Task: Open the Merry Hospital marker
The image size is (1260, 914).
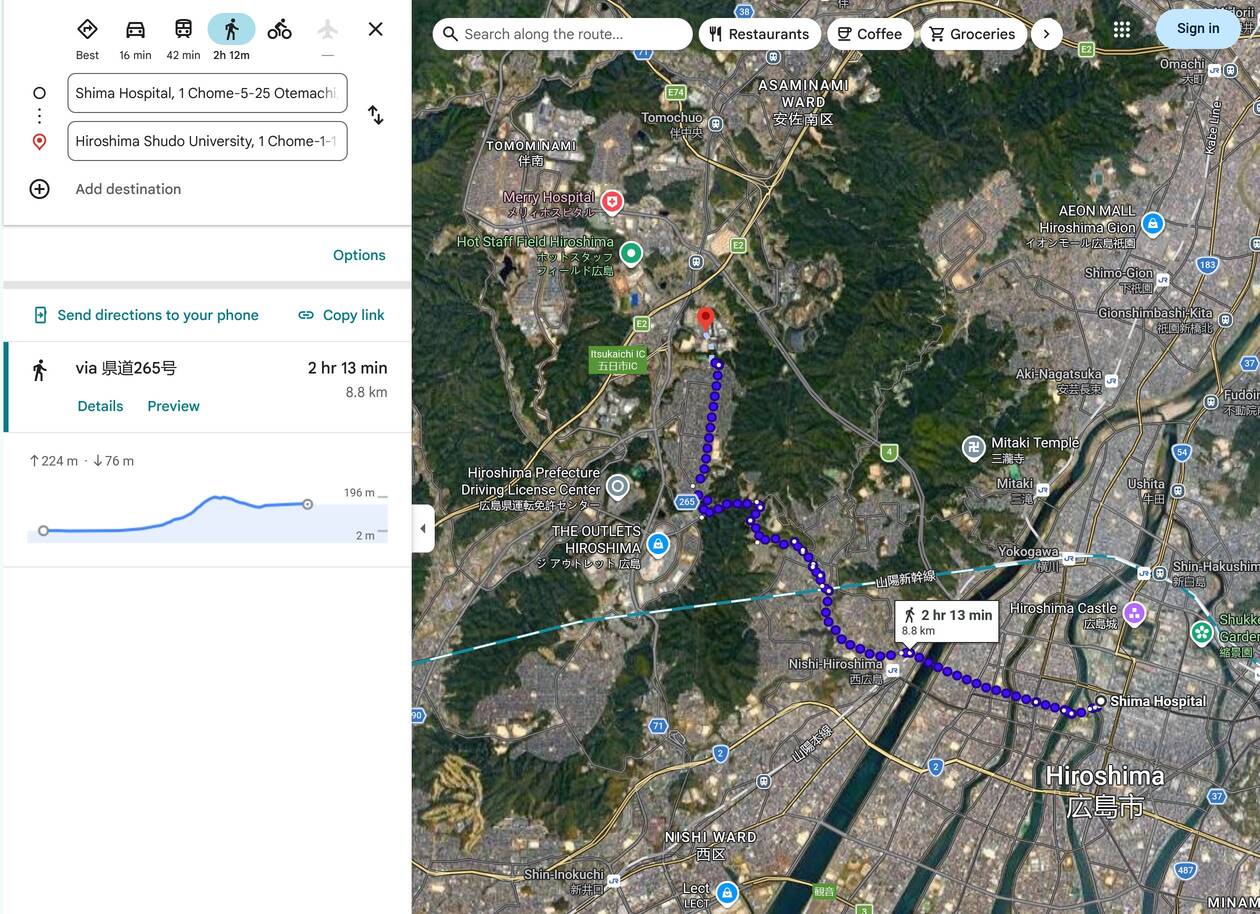Action: [612, 203]
